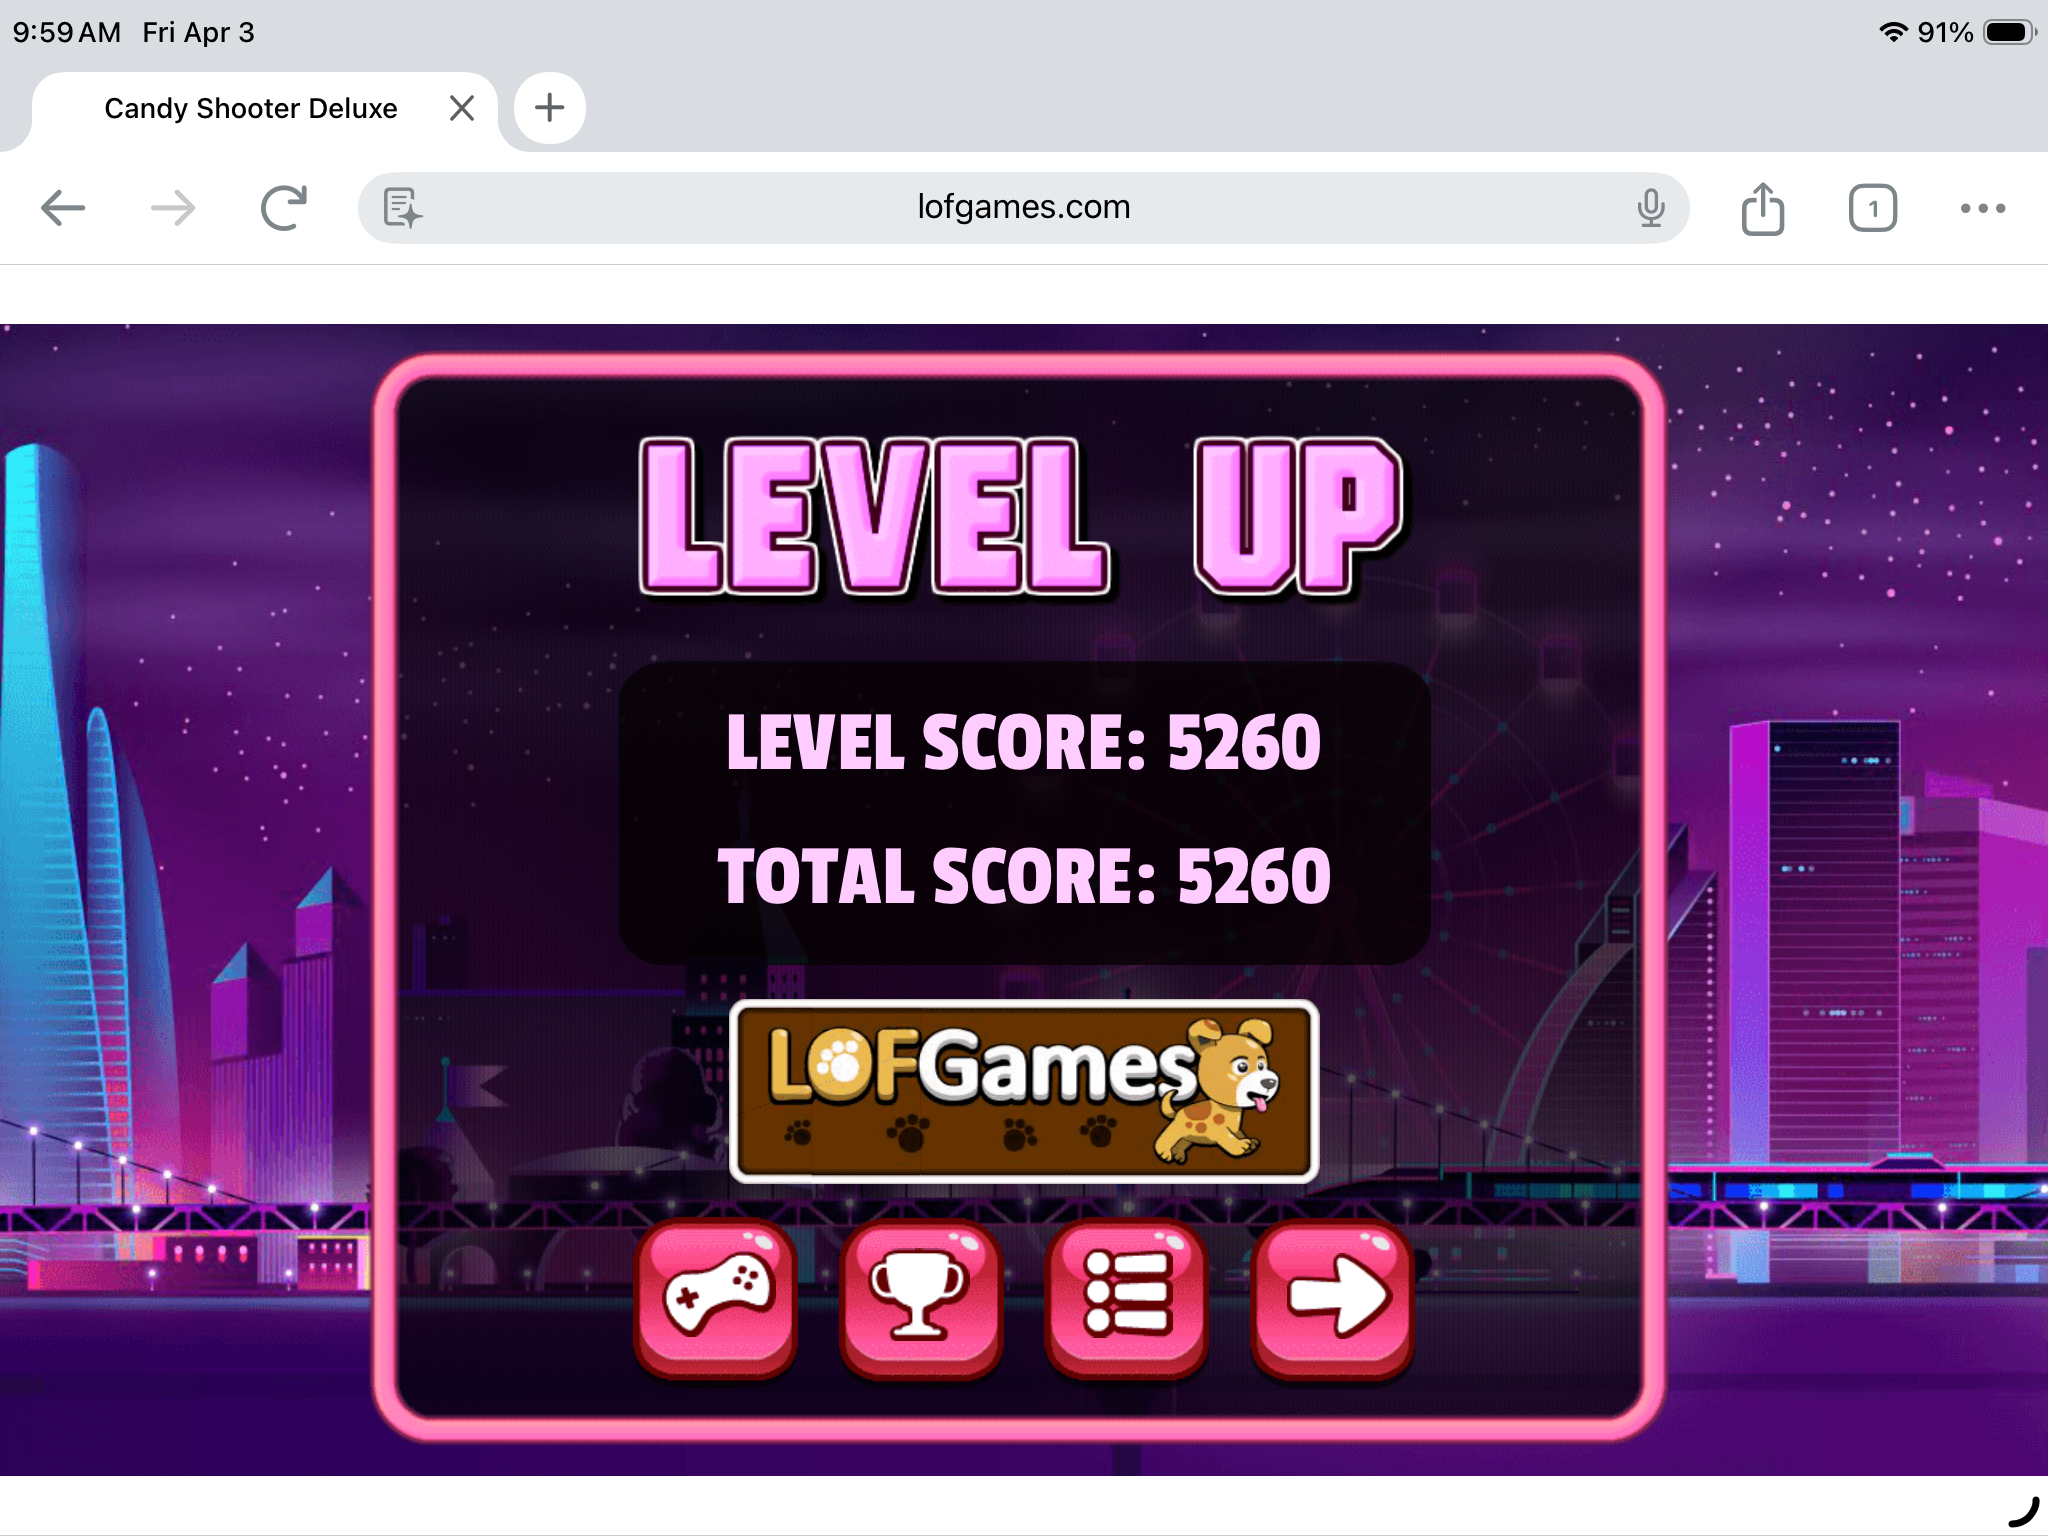Tap the Wi-Fi status icon

click(1893, 32)
